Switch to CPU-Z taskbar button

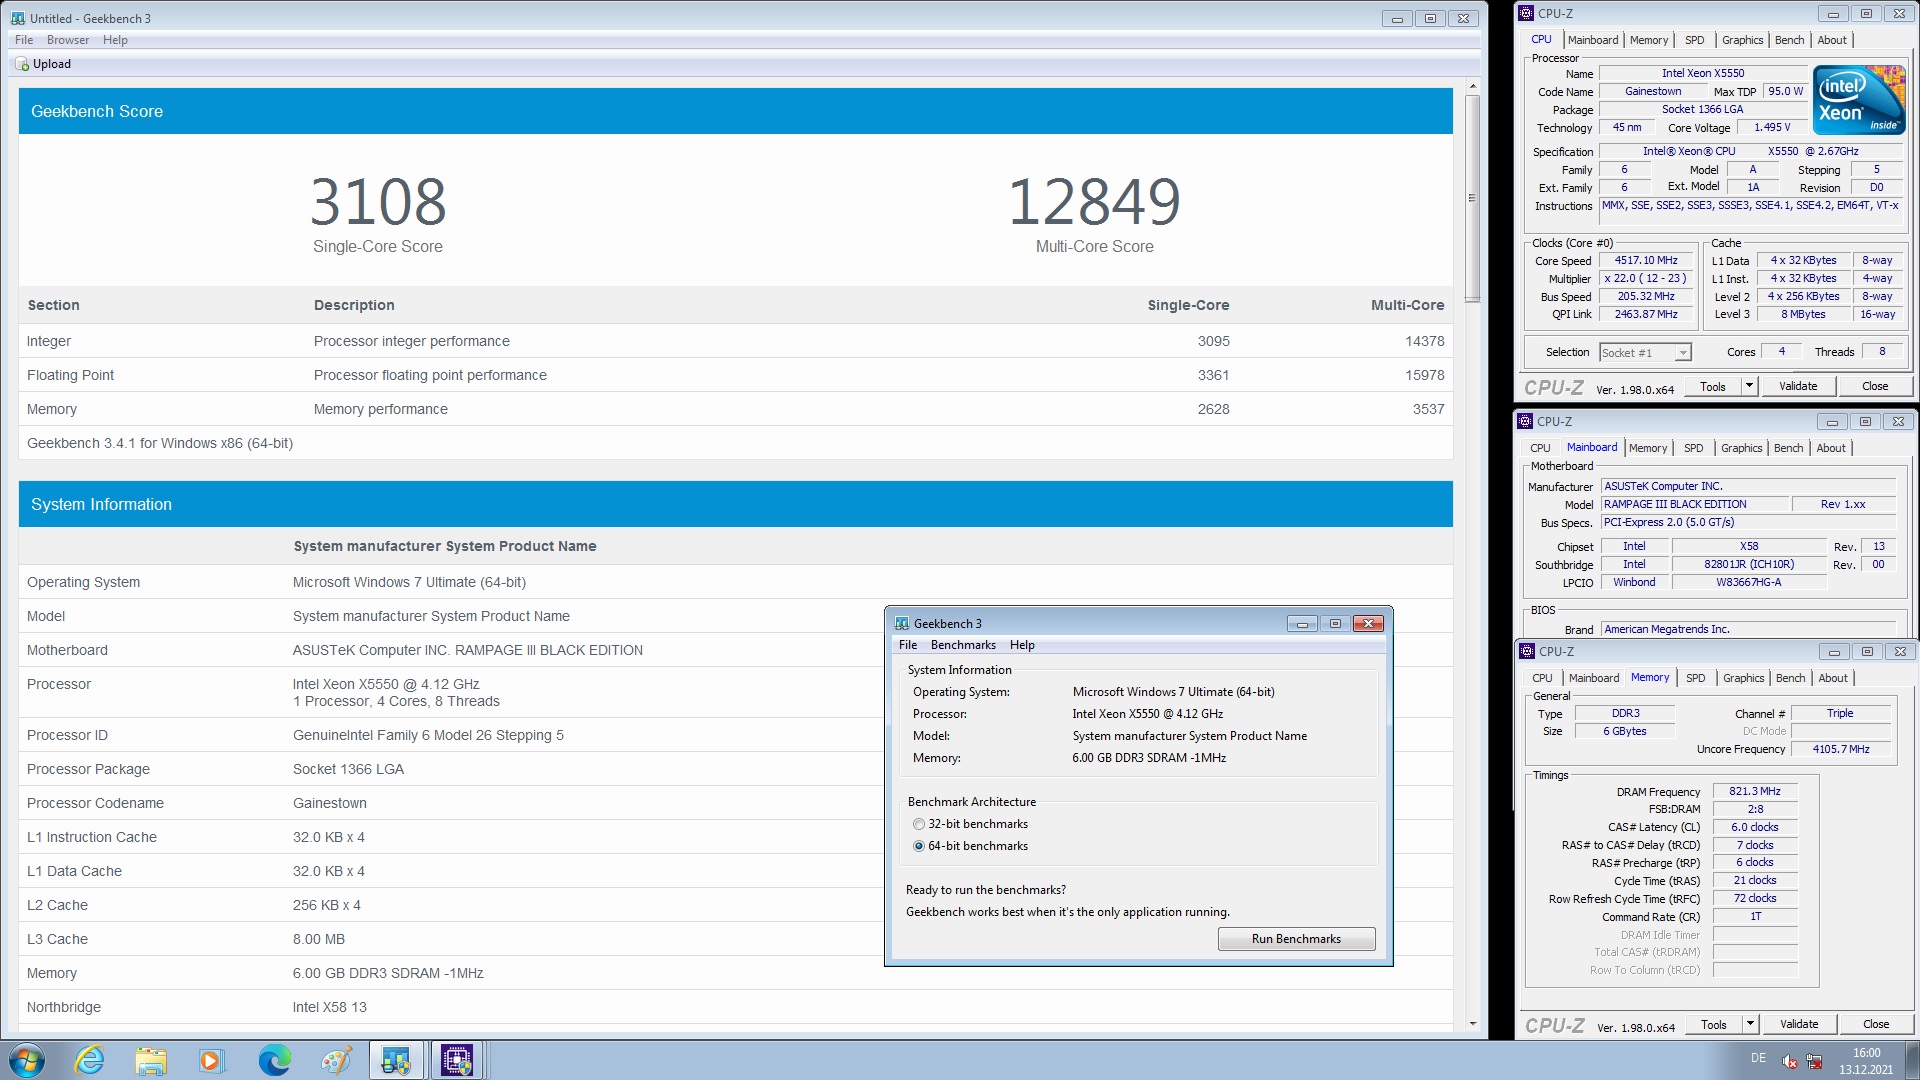click(457, 1060)
